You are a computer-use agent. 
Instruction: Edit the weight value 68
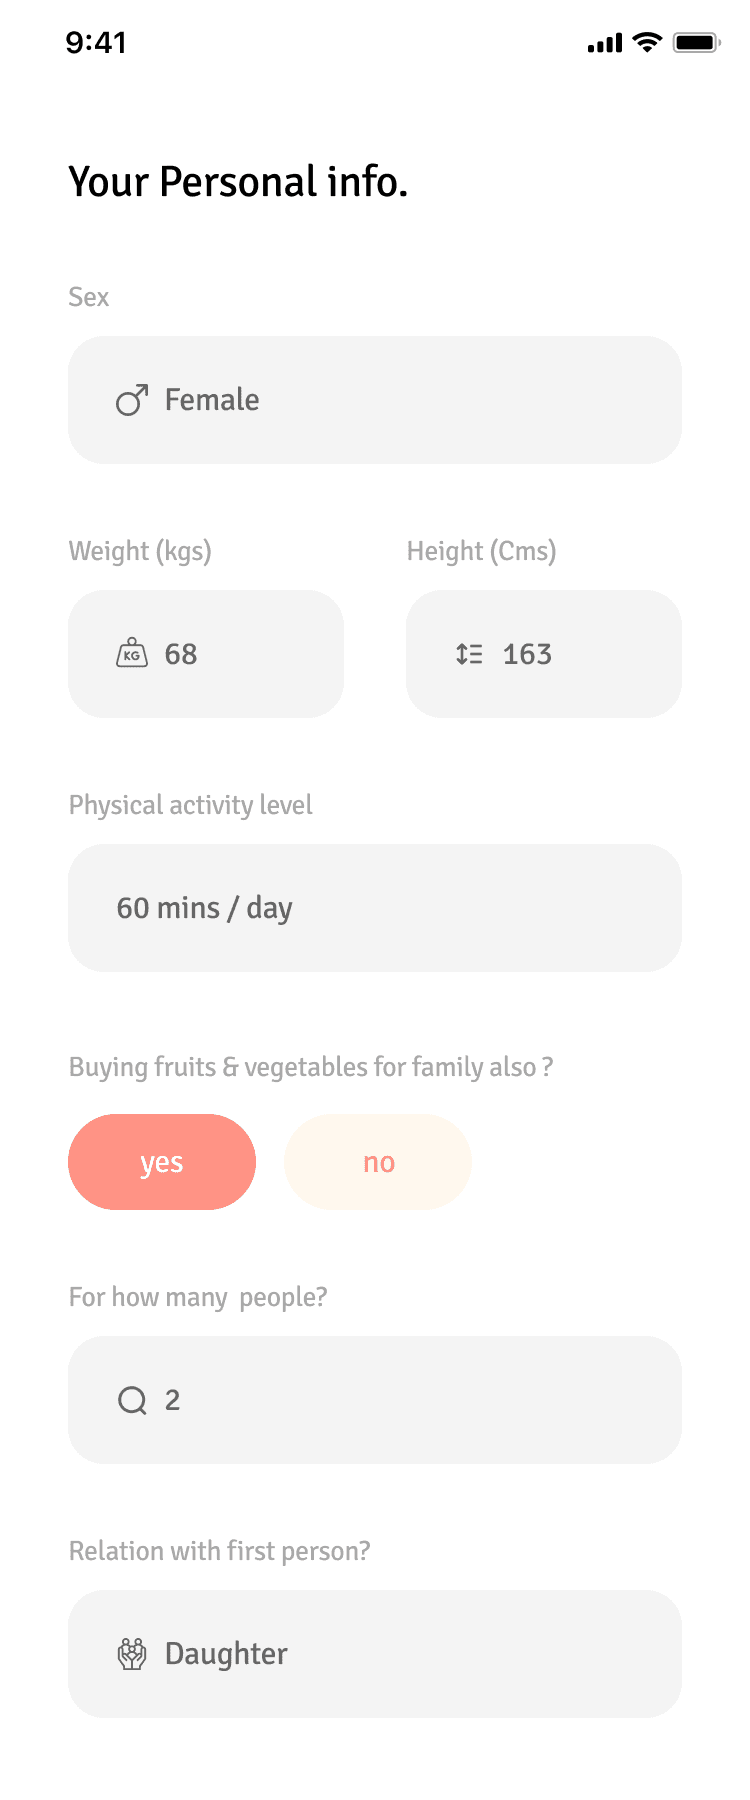[206, 654]
